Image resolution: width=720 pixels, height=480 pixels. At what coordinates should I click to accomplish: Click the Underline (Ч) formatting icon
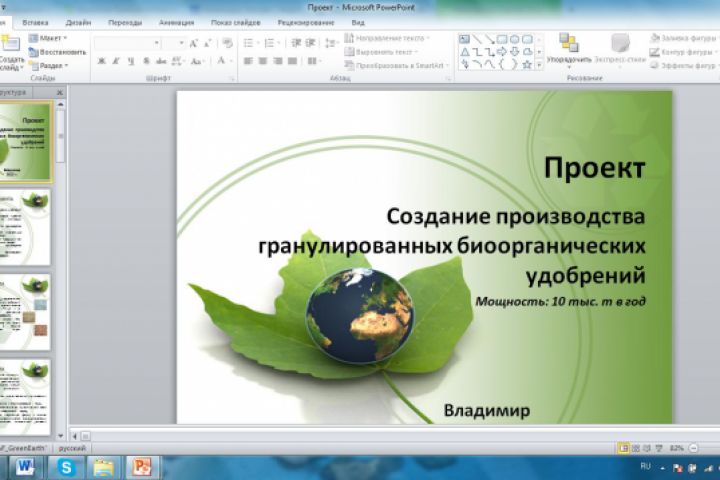(131, 61)
